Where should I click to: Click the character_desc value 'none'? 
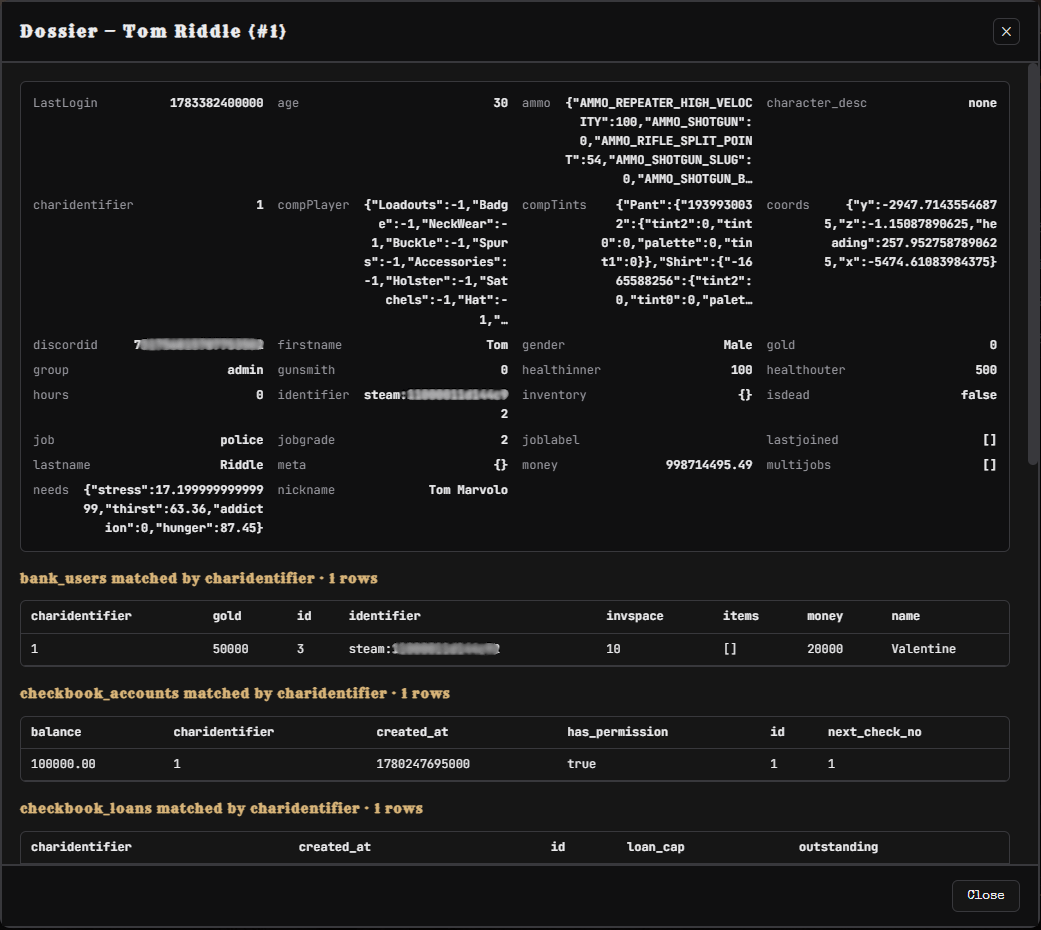coord(982,103)
